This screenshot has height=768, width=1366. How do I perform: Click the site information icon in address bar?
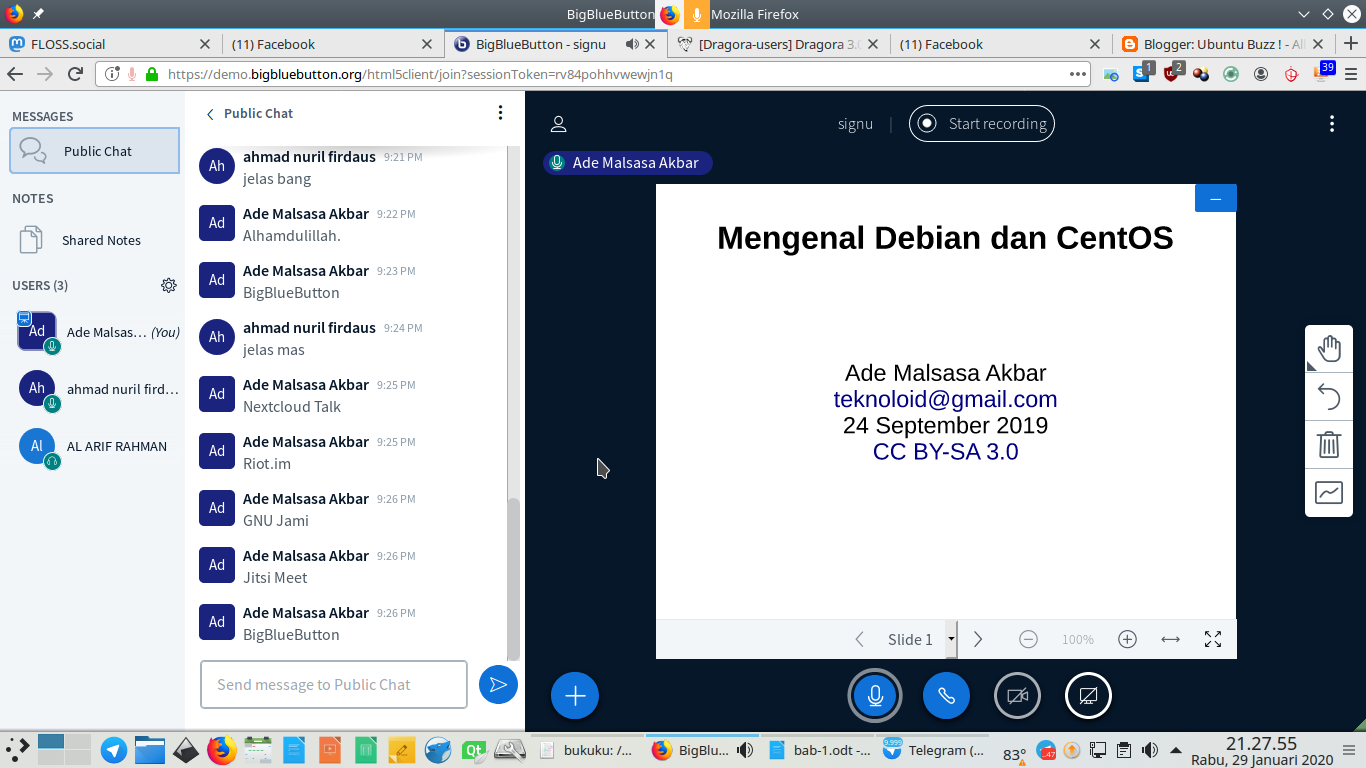tap(112, 74)
